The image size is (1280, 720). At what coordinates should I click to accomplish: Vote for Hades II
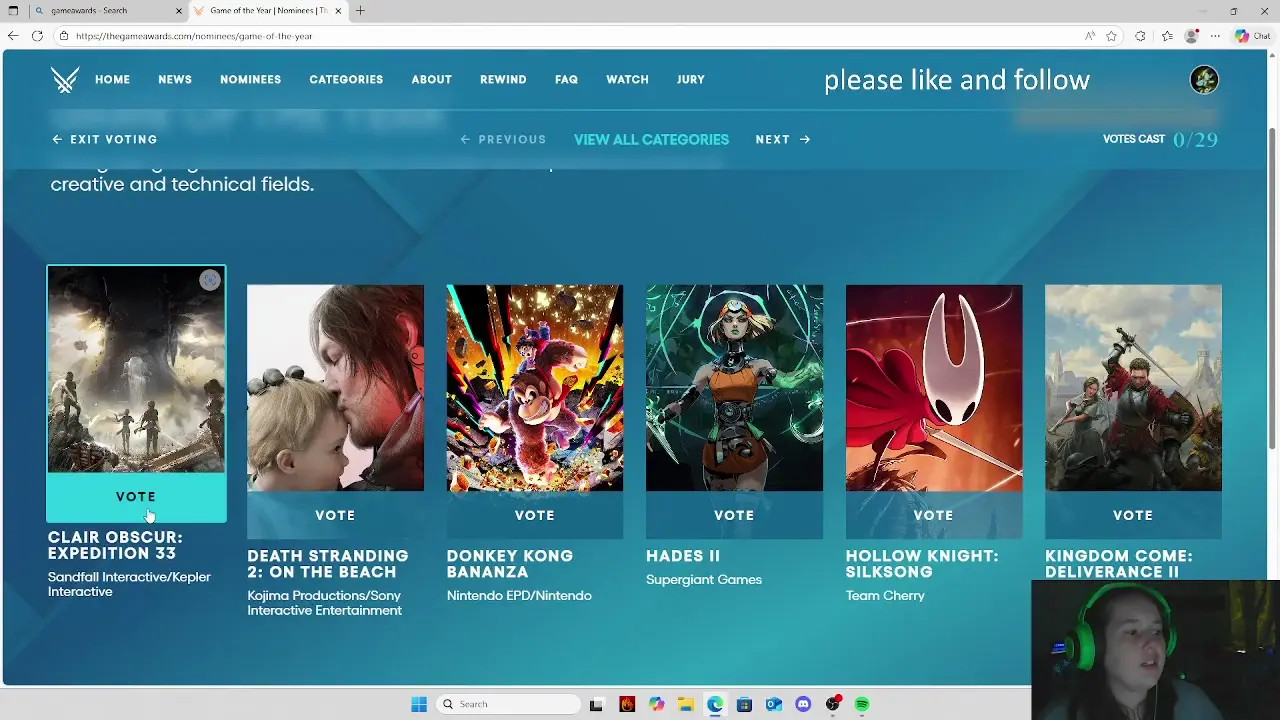734,515
